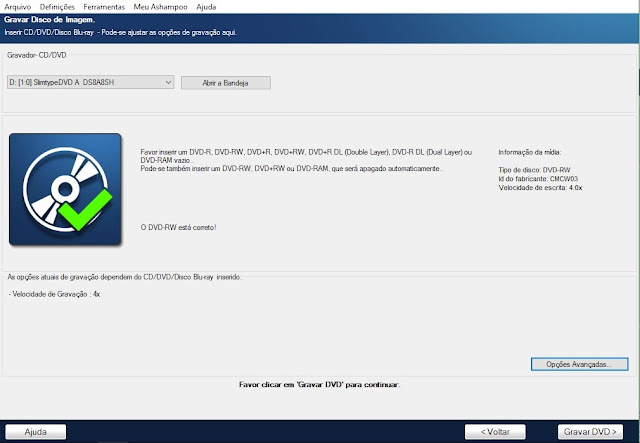Open Opções Avançadas settings

[x=579, y=364]
